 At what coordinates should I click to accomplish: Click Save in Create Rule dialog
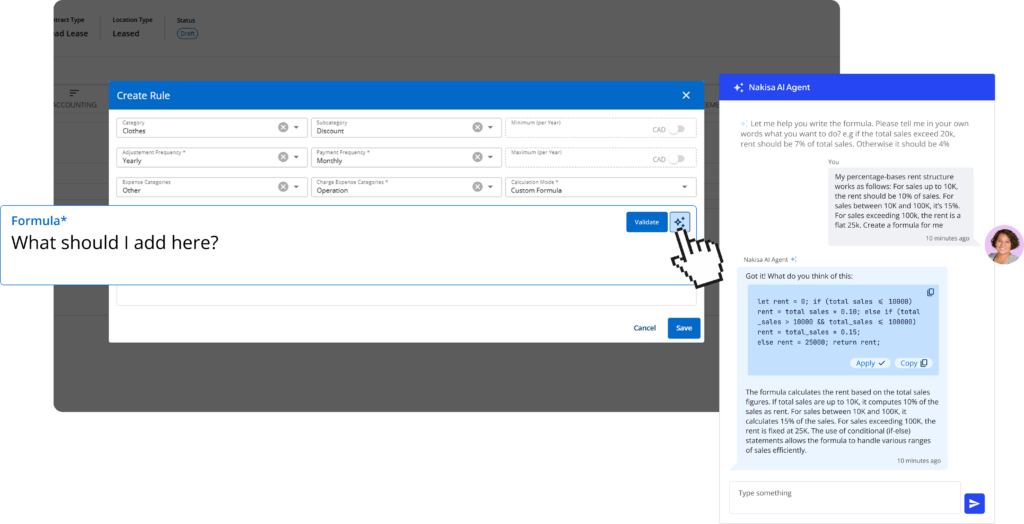[684, 328]
